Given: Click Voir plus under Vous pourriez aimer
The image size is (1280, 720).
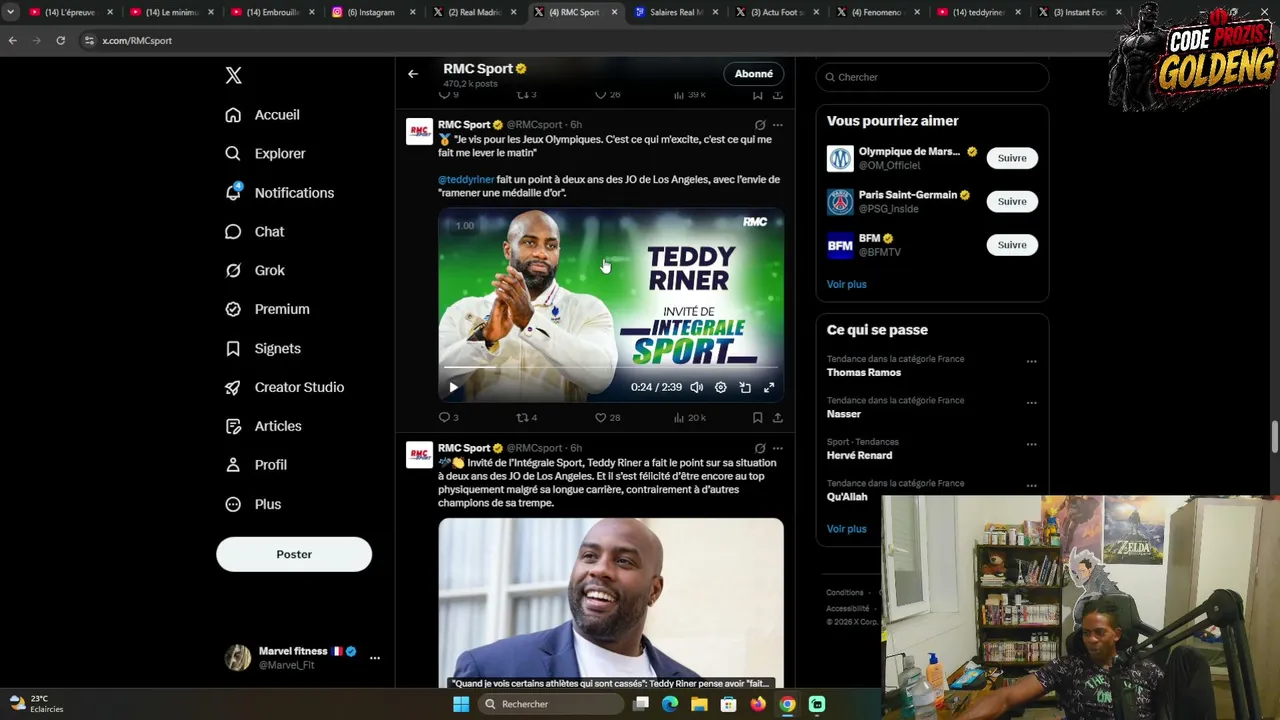Looking at the screenshot, I should (x=847, y=284).
